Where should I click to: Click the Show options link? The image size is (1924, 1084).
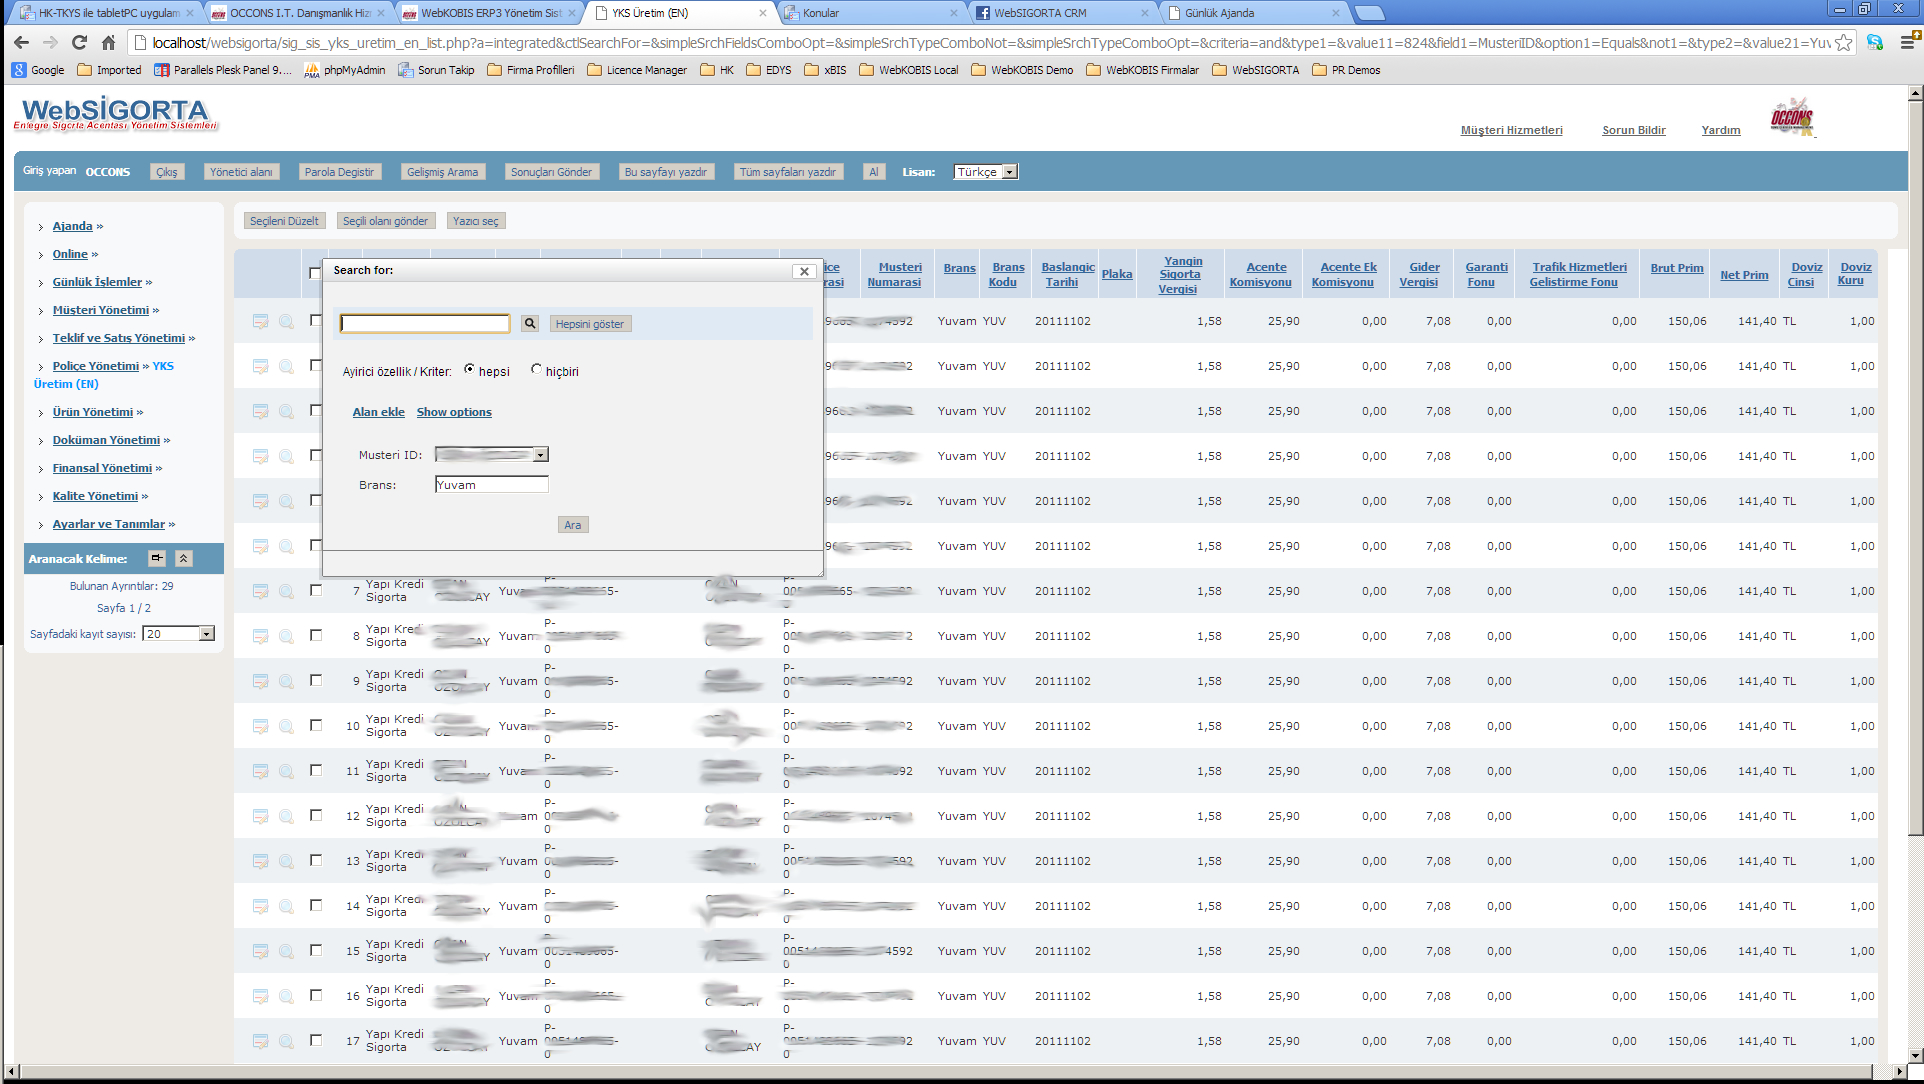454,412
